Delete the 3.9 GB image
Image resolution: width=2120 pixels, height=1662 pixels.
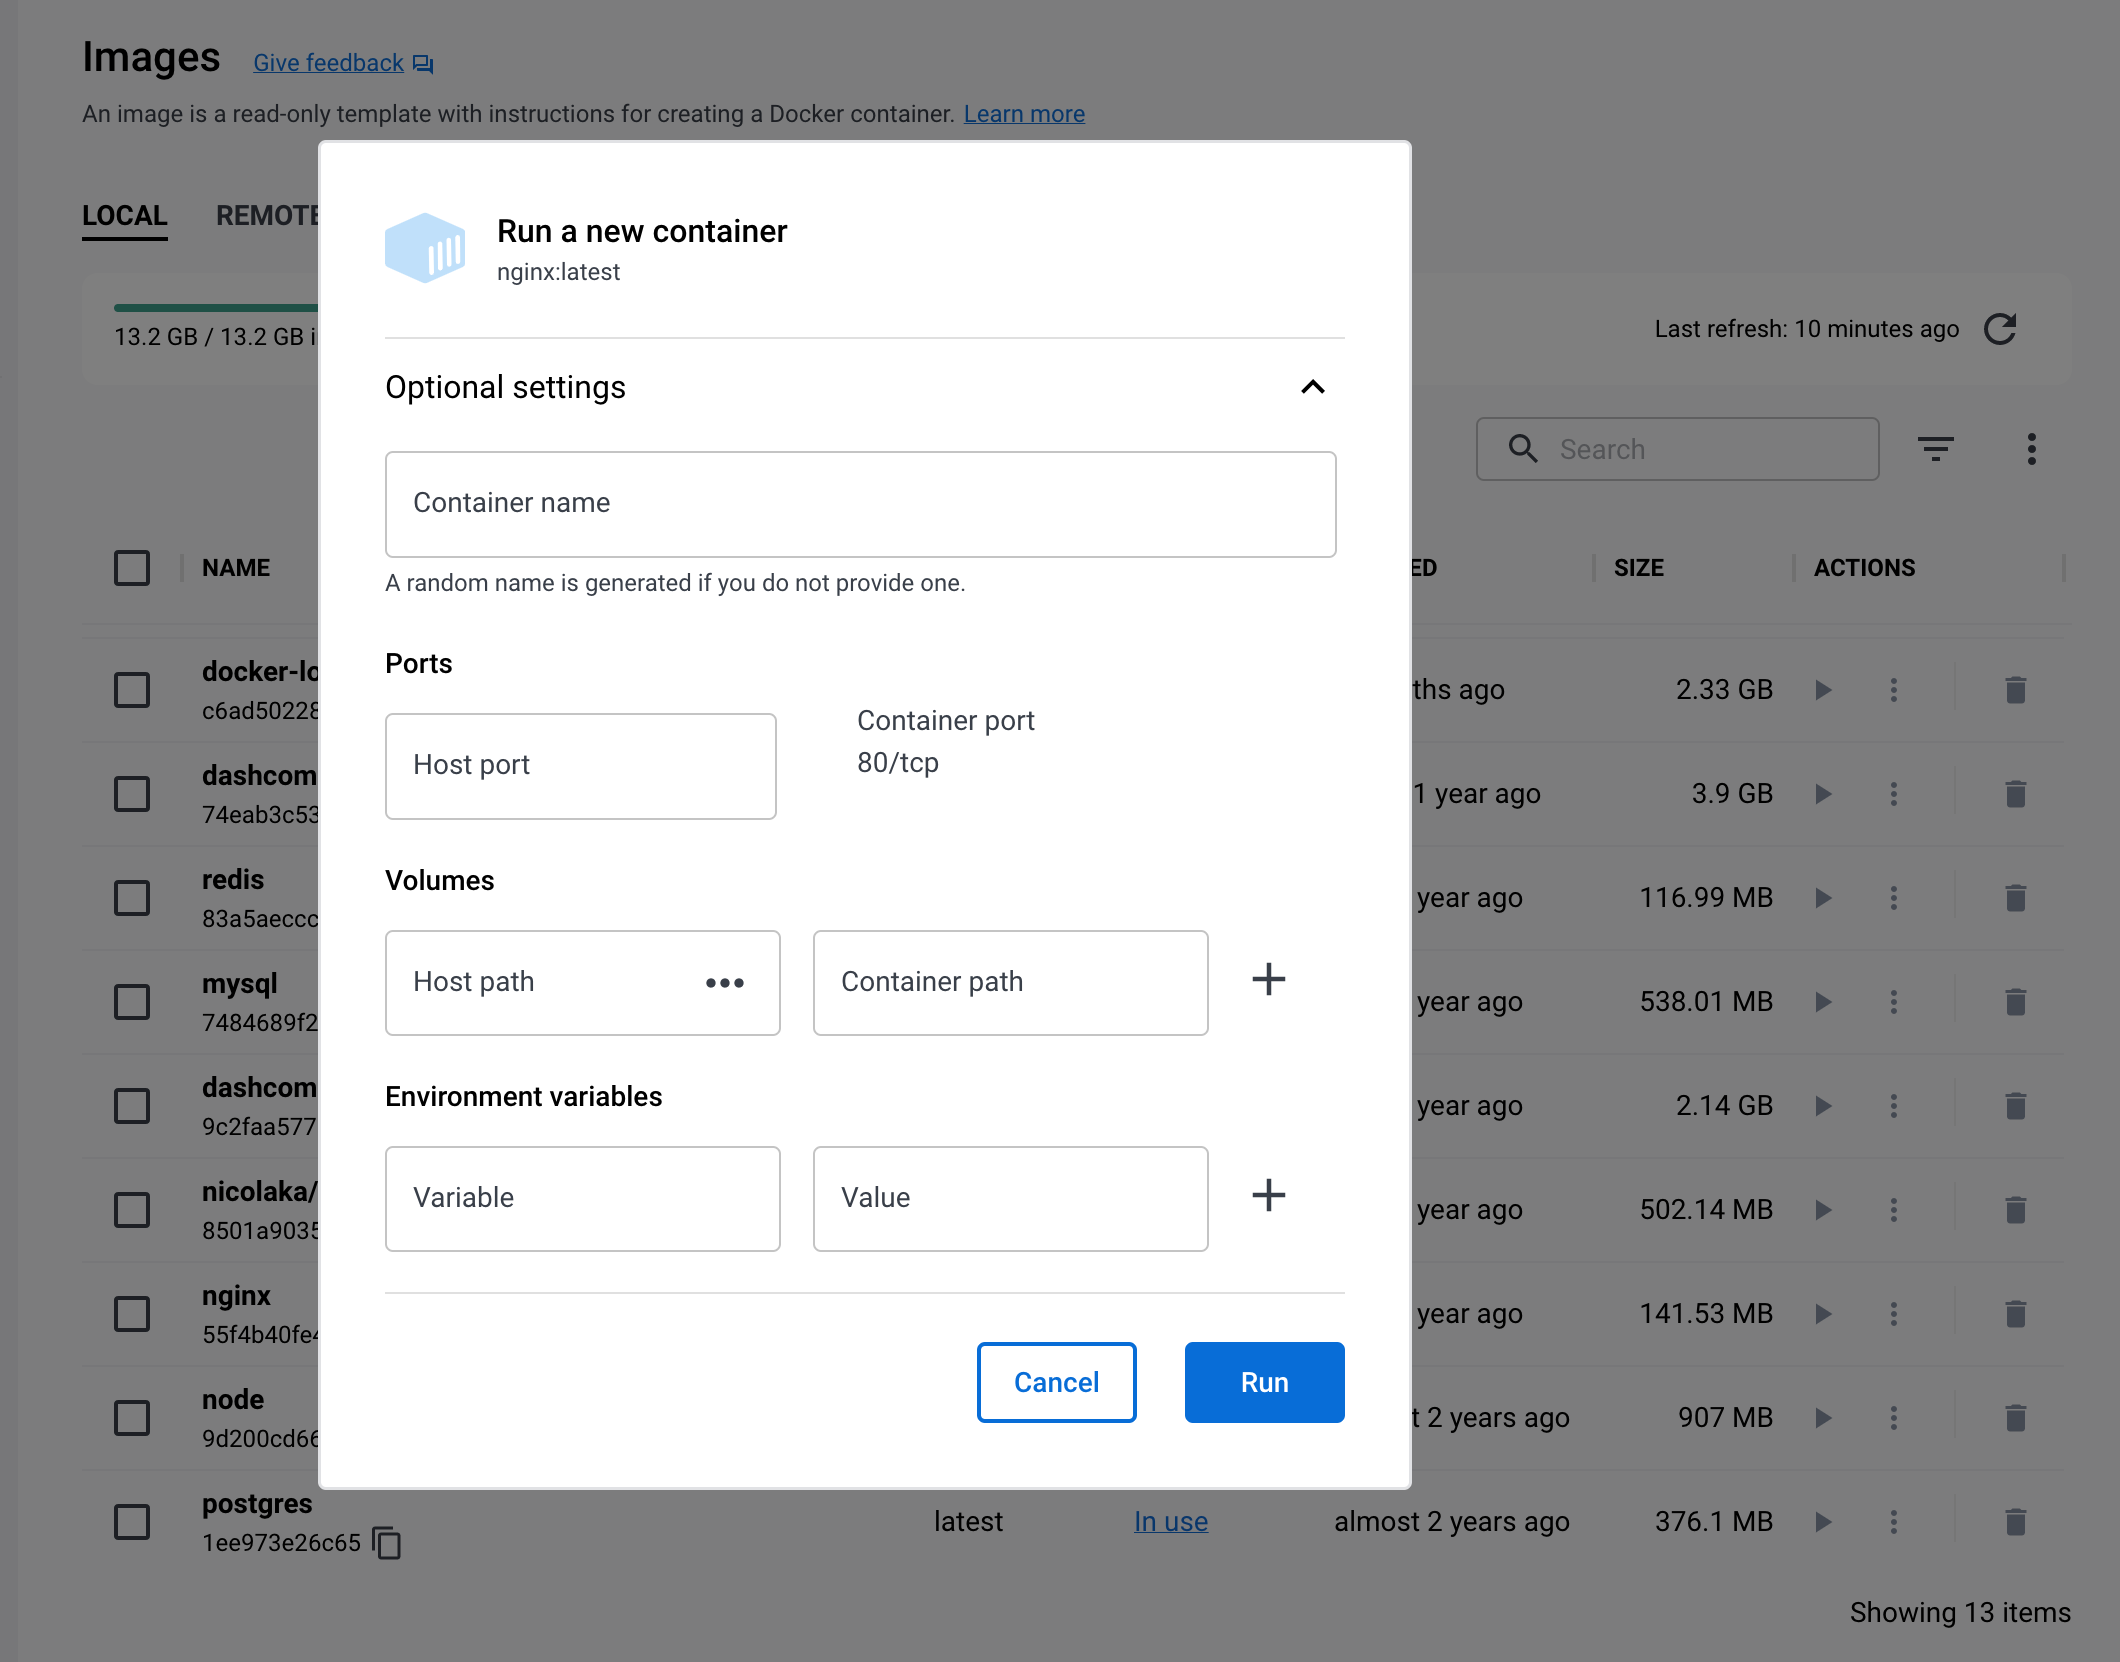coord(2016,794)
